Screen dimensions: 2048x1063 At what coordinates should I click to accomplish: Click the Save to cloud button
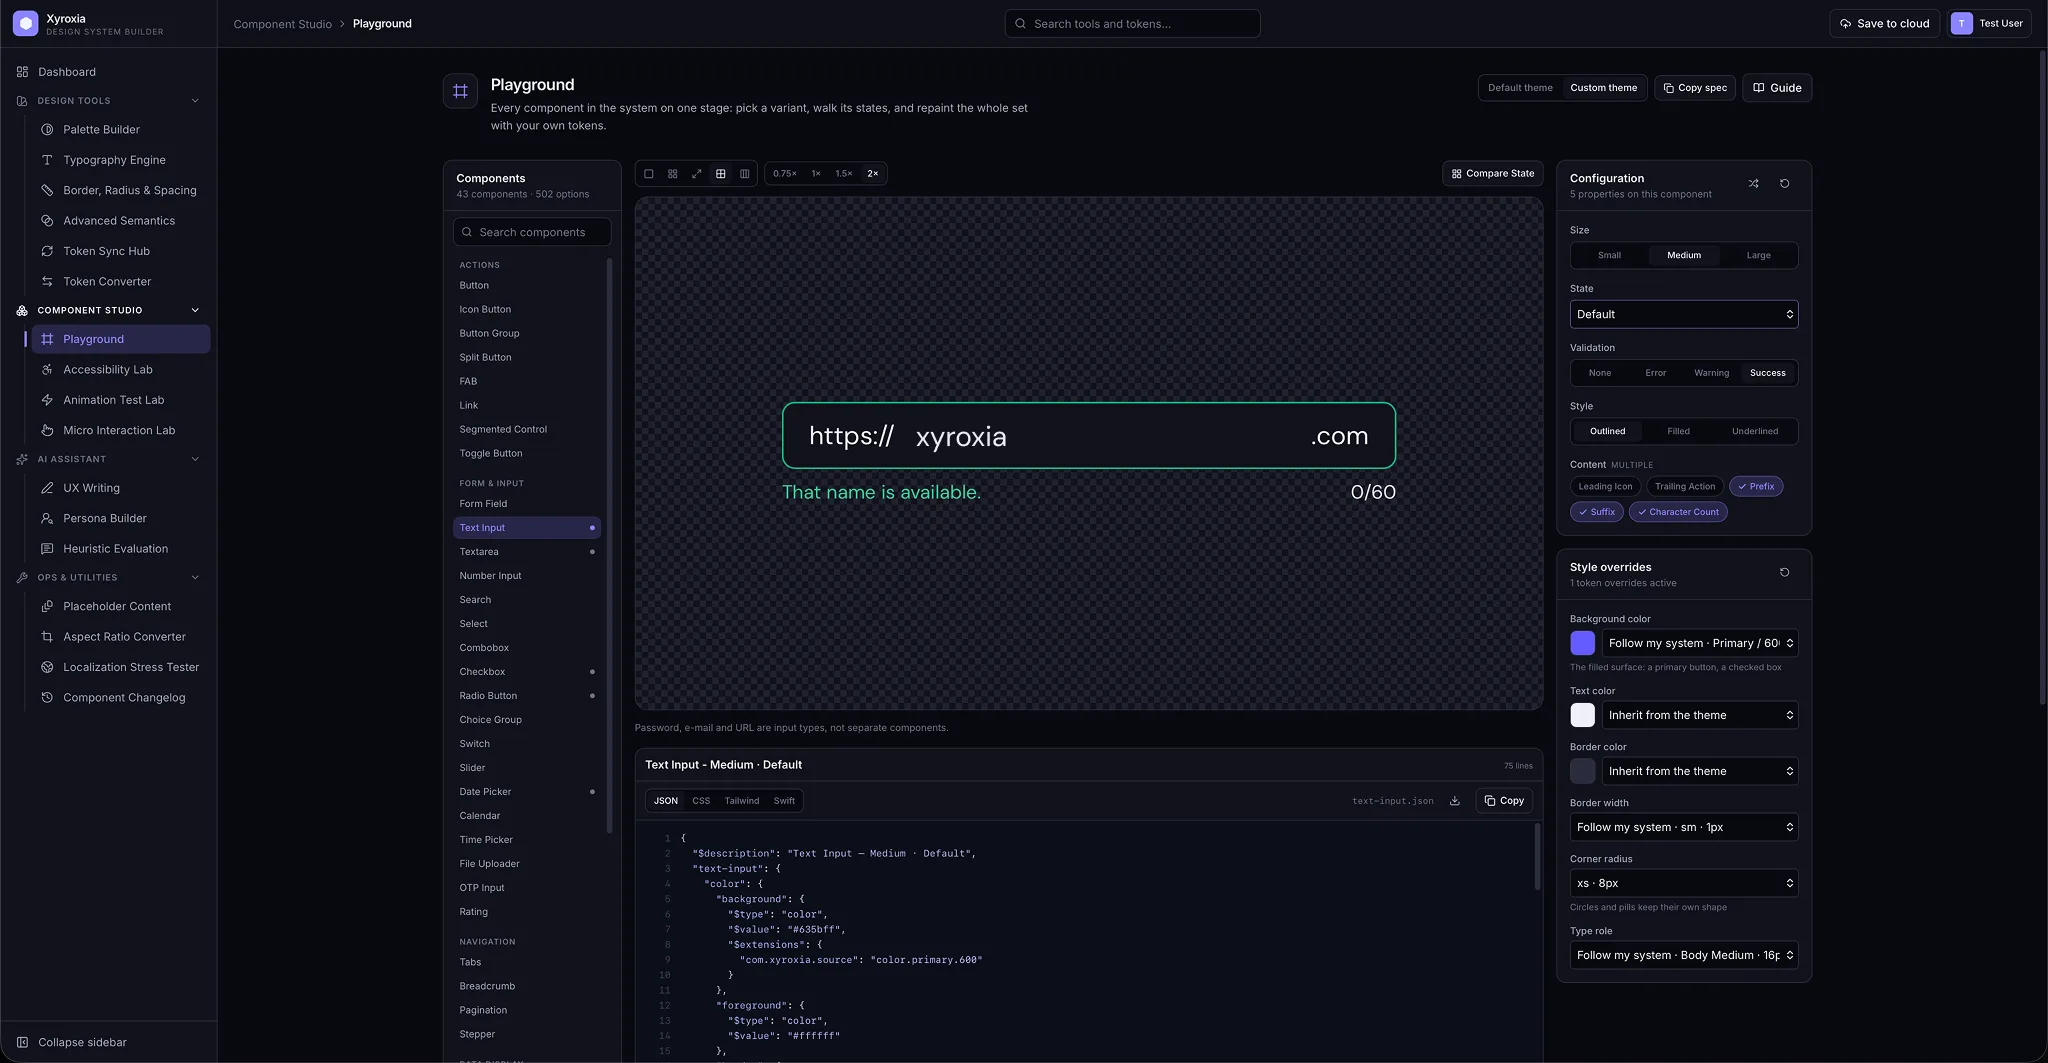click(x=1884, y=24)
